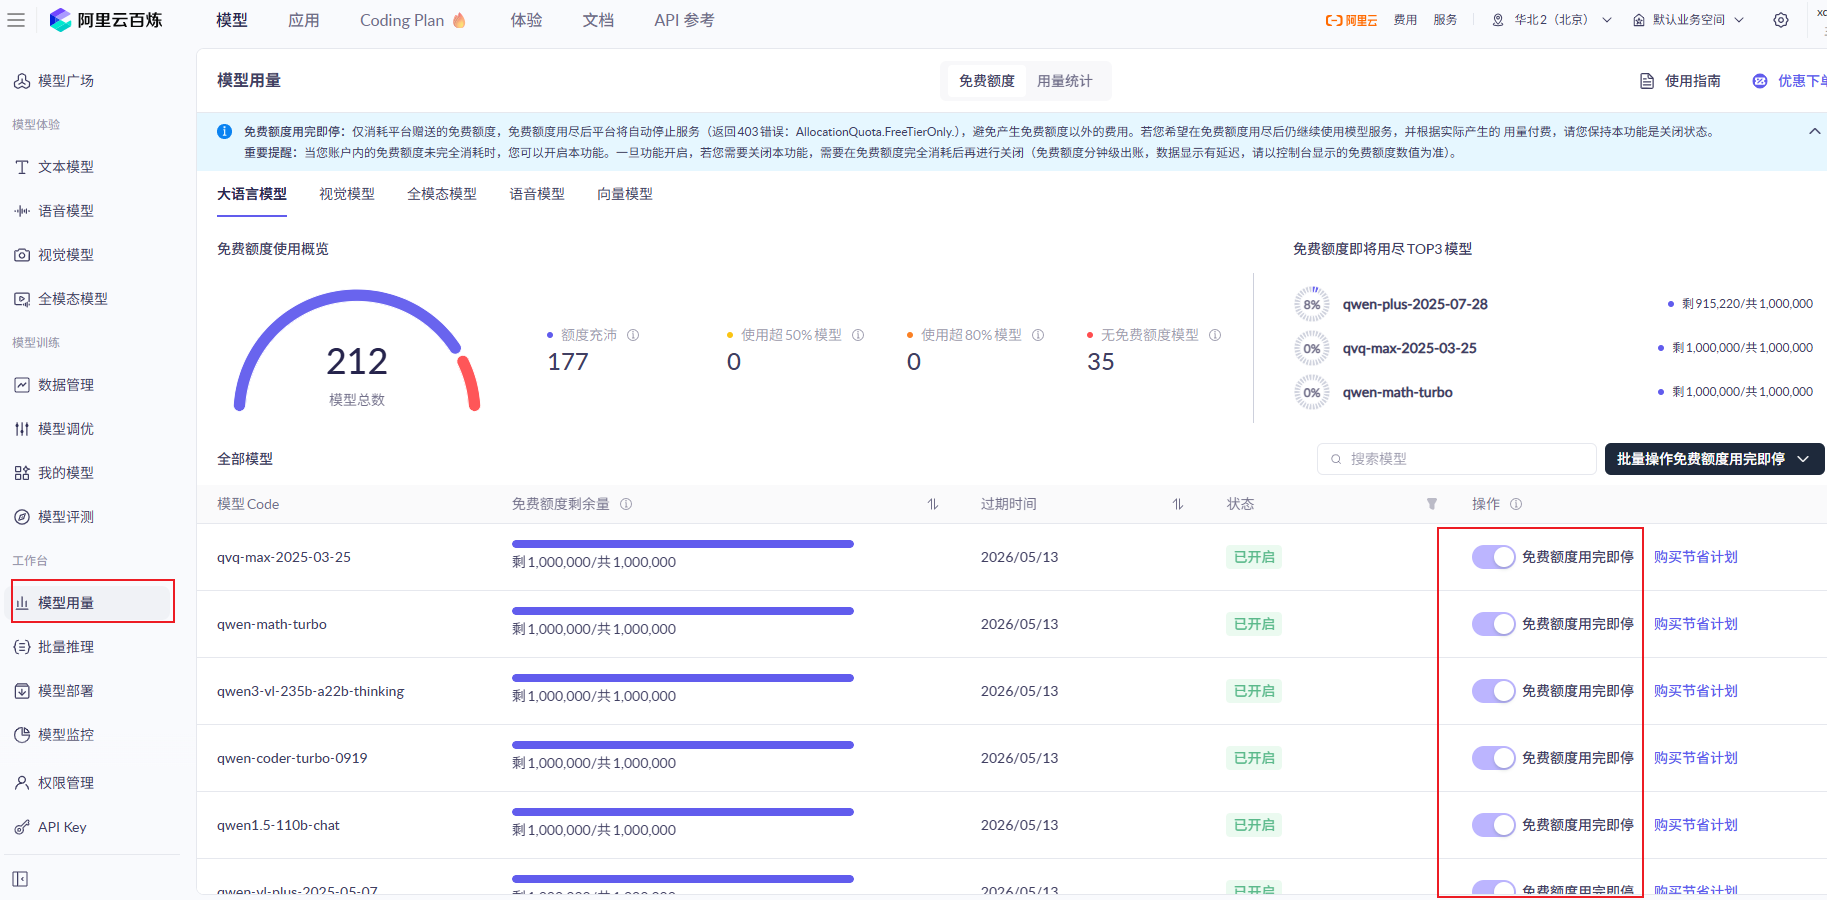
Task: Select the 语音模型 tab
Action: tap(537, 194)
